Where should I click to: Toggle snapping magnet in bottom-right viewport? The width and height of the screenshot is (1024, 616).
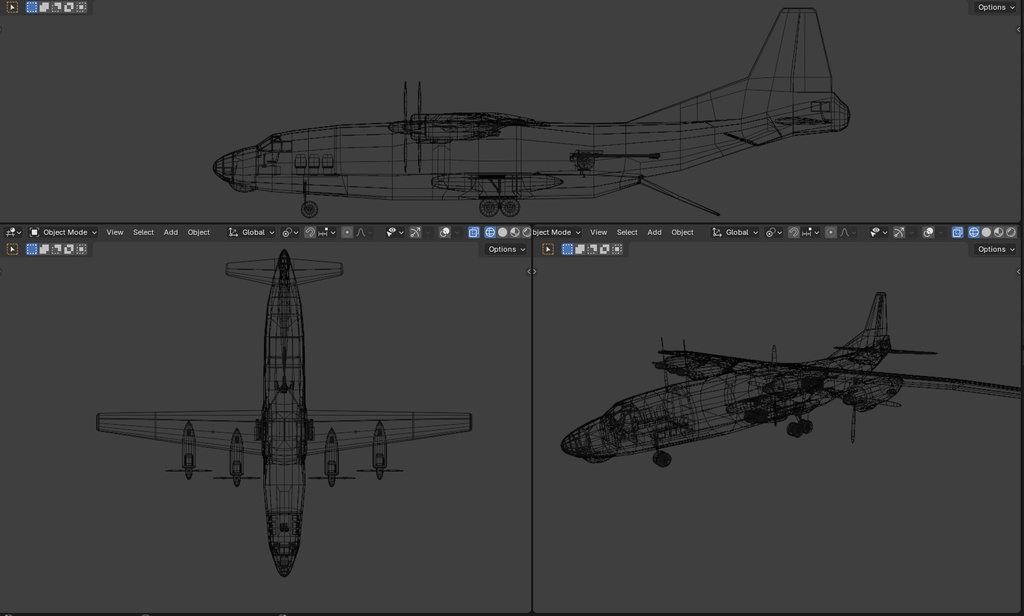[x=793, y=232]
